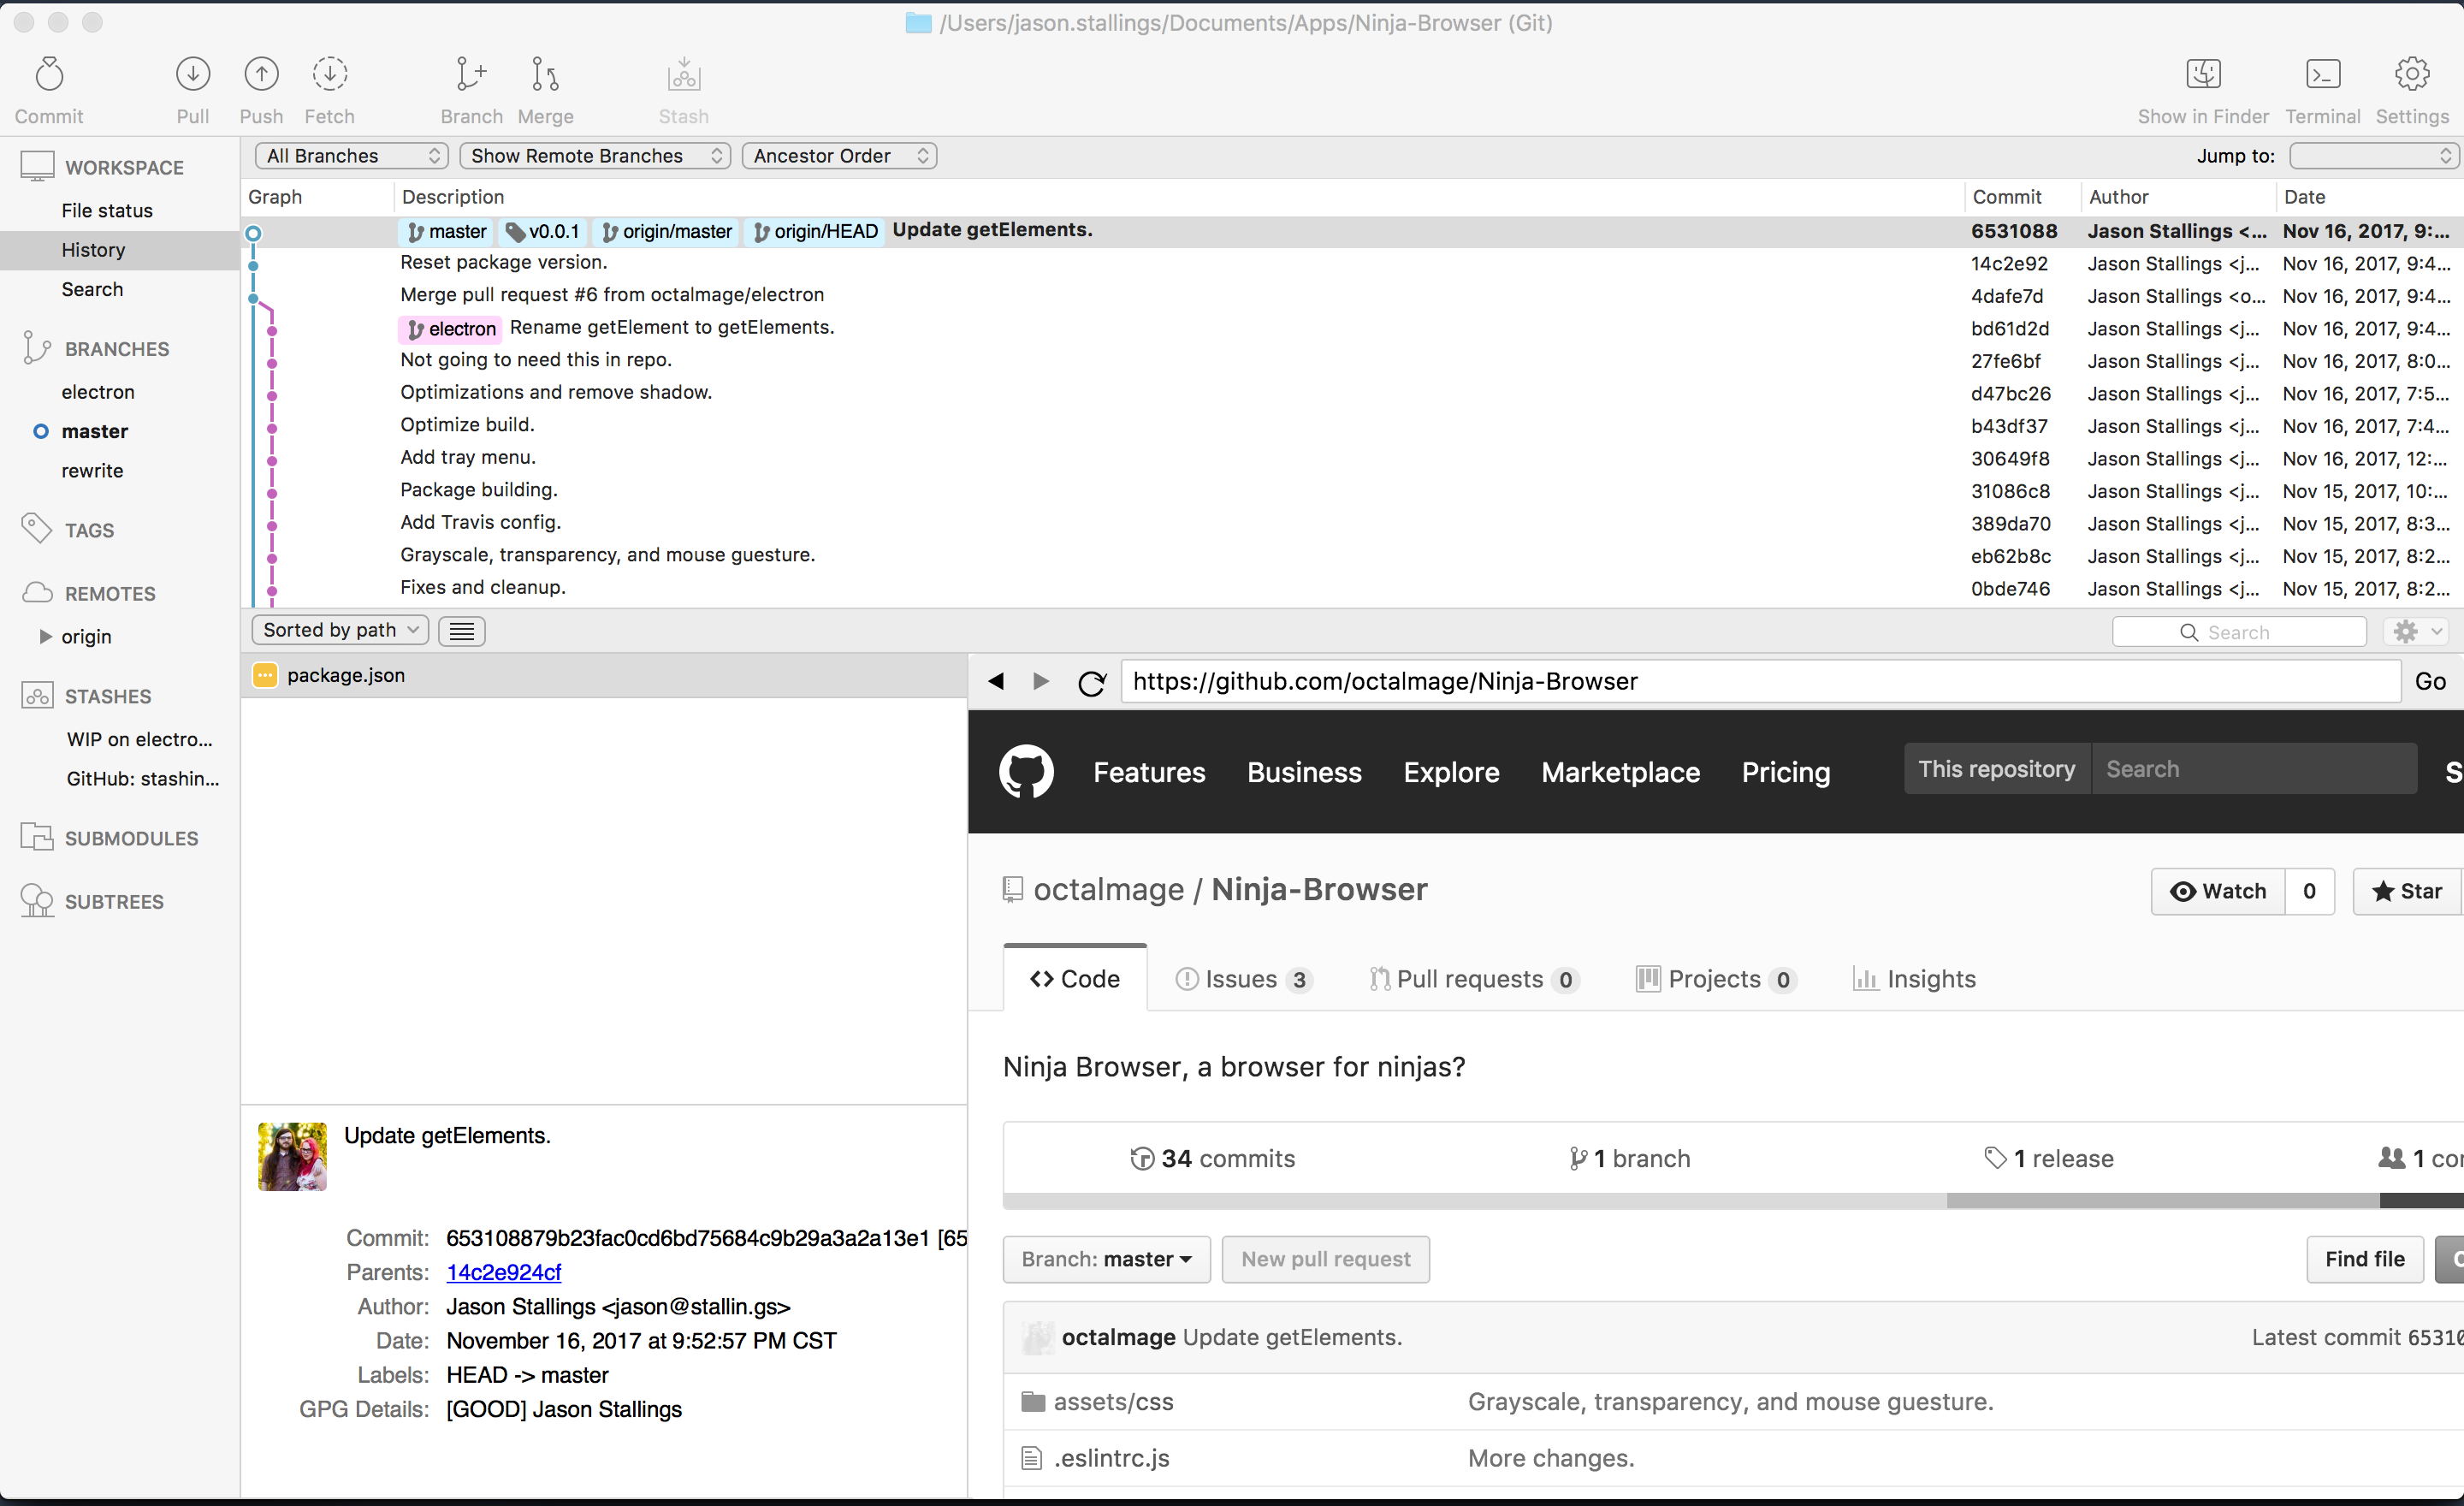Click Show in Finder icon
Viewport: 2464px width, 1506px height.
coord(2203,75)
